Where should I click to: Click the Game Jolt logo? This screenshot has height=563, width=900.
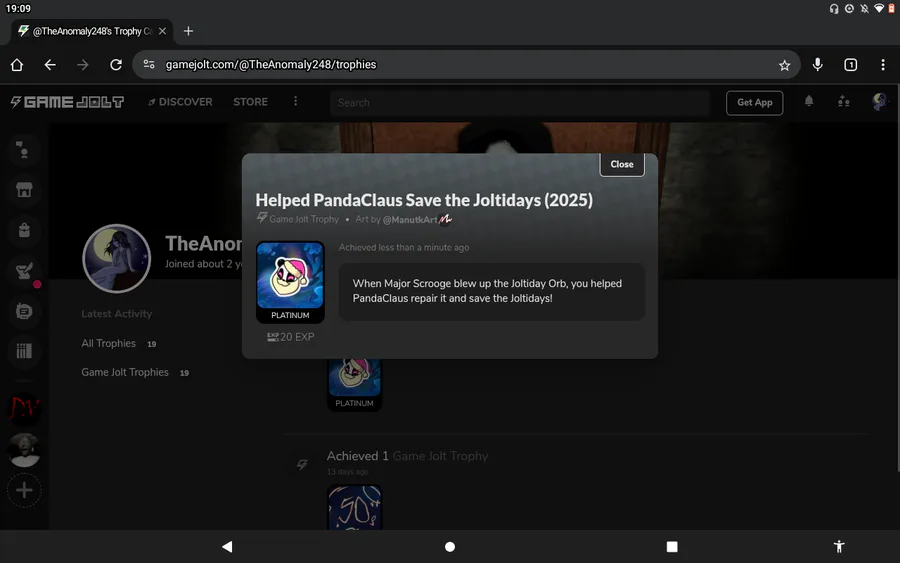(67, 102)
